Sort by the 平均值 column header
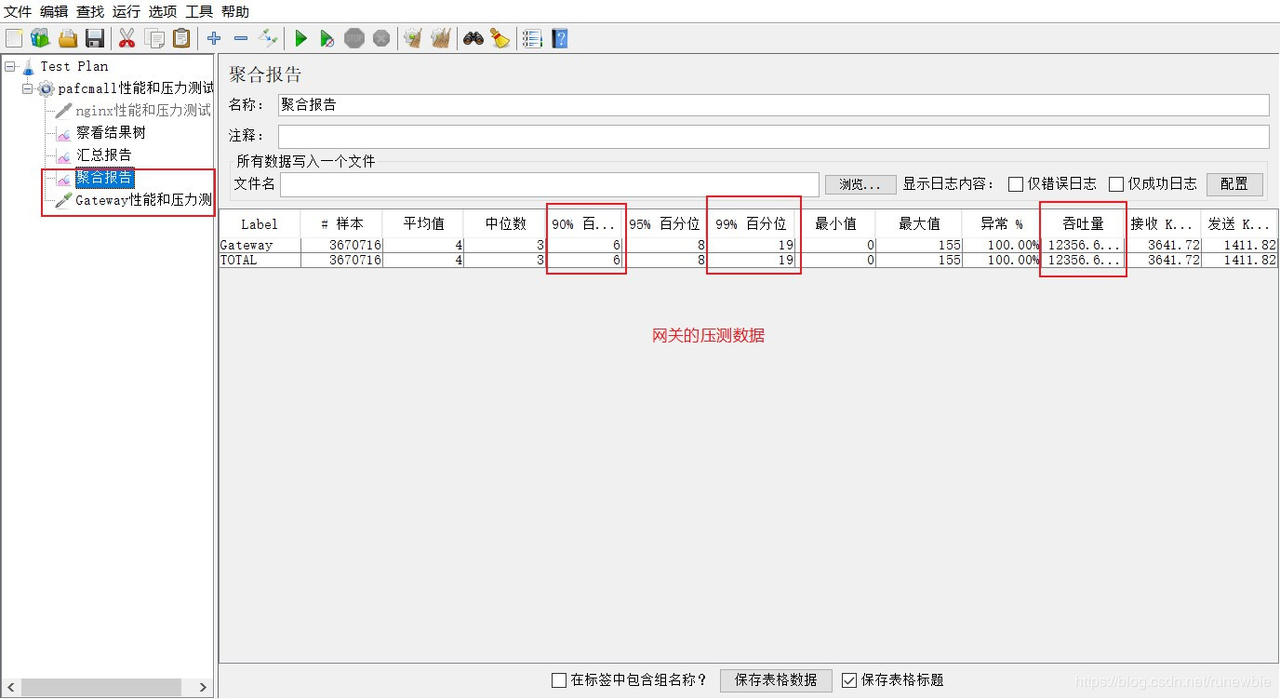 click(424, 224)
